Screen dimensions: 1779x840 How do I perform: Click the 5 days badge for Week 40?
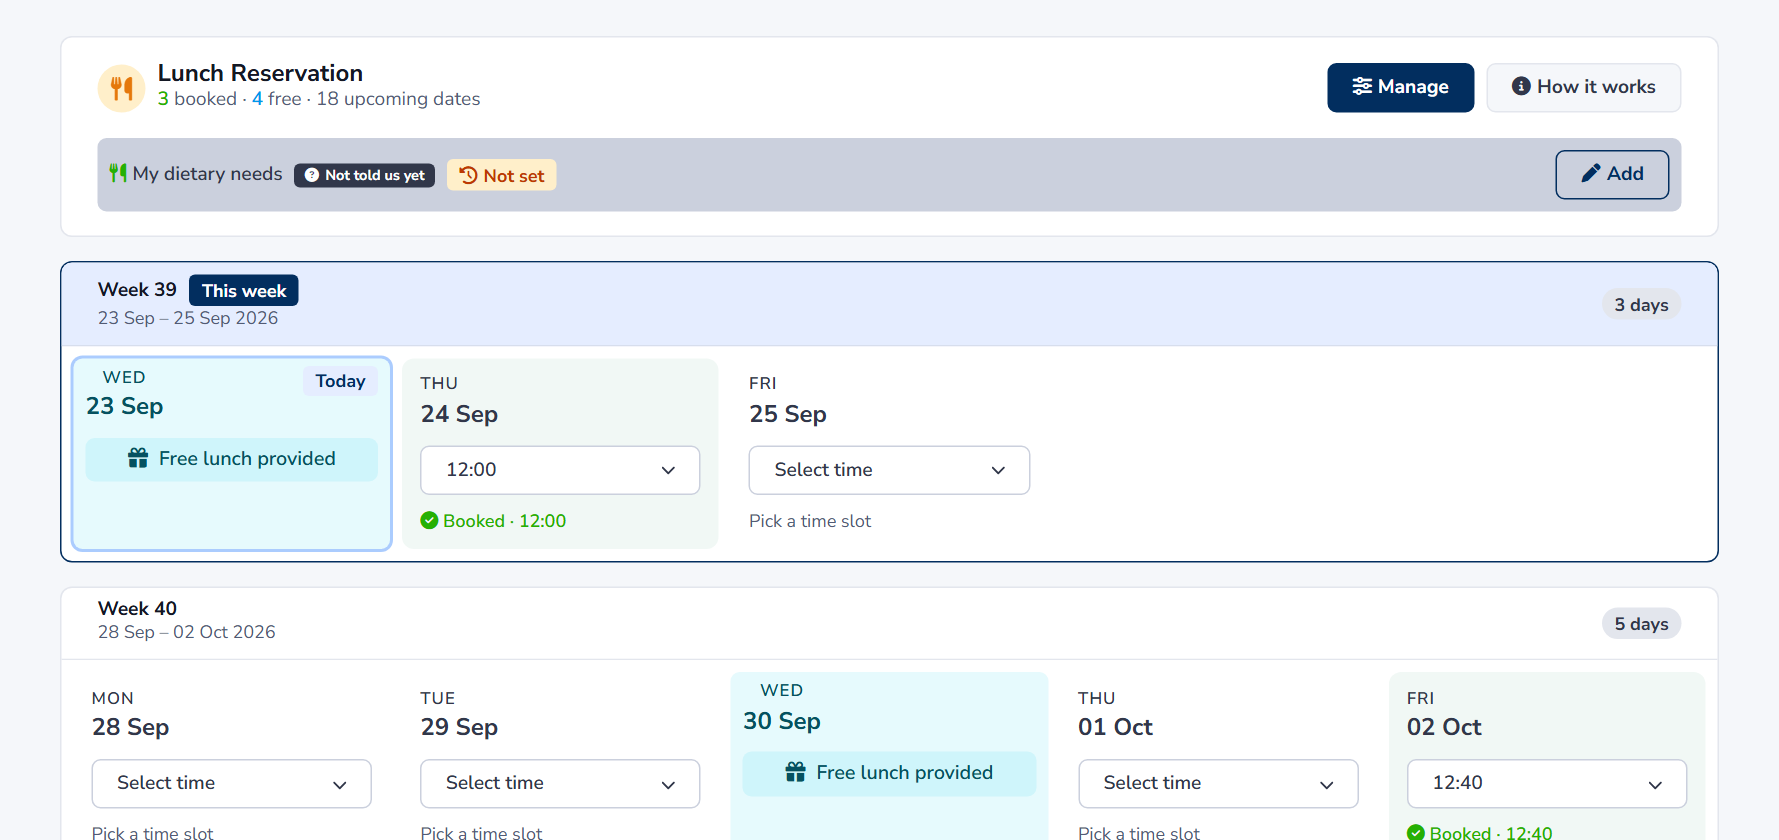click(x=1641, y=624)
